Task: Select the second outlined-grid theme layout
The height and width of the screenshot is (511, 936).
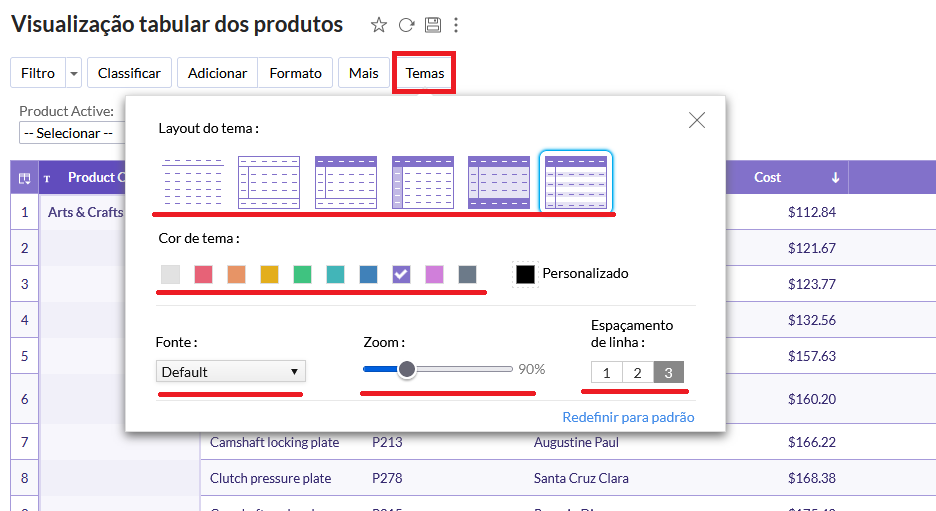Action: [x=269, y=182]
